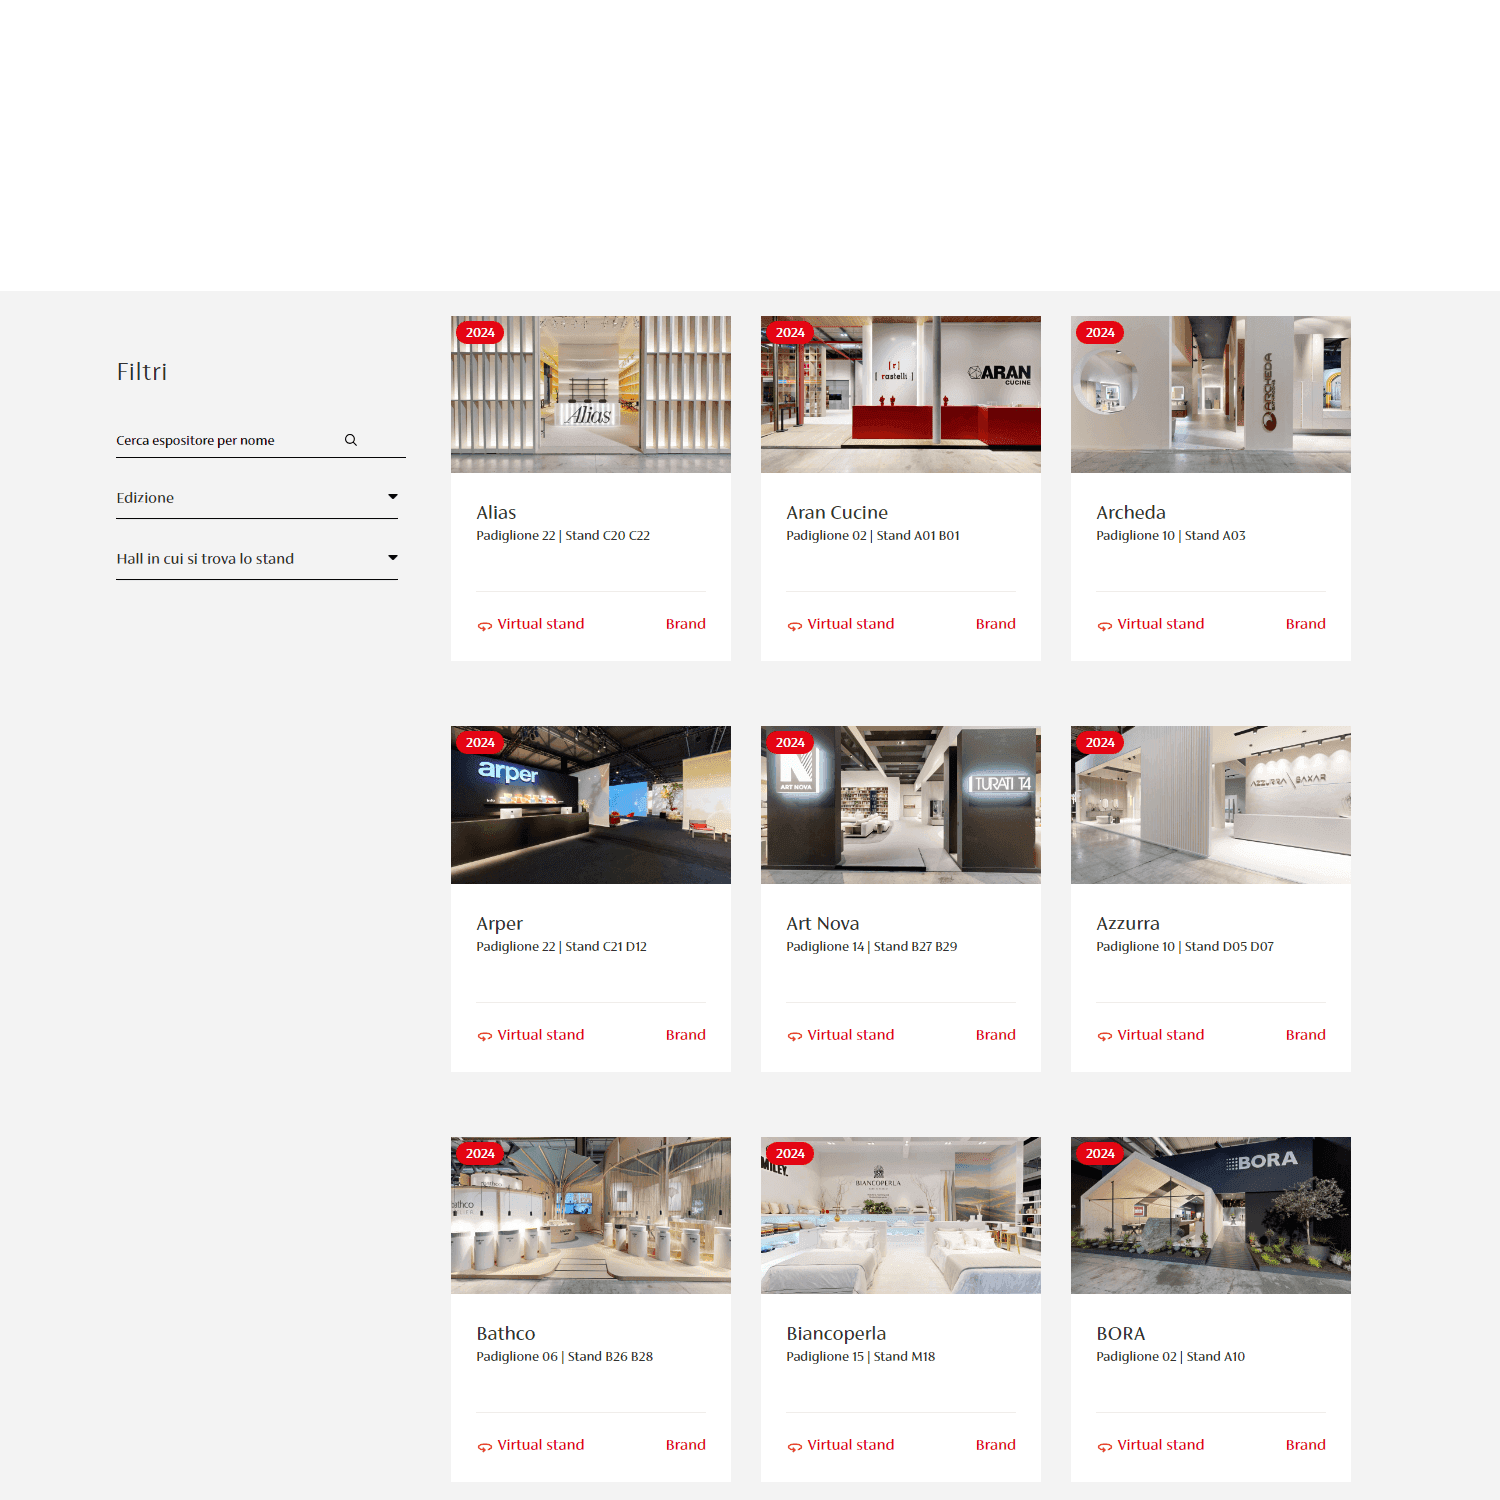The width and height of the screenshot is (1500, 1500).
Task: Click 'Padiglione 06 | Stand B26 B28' text
Action: (565, 1357)
